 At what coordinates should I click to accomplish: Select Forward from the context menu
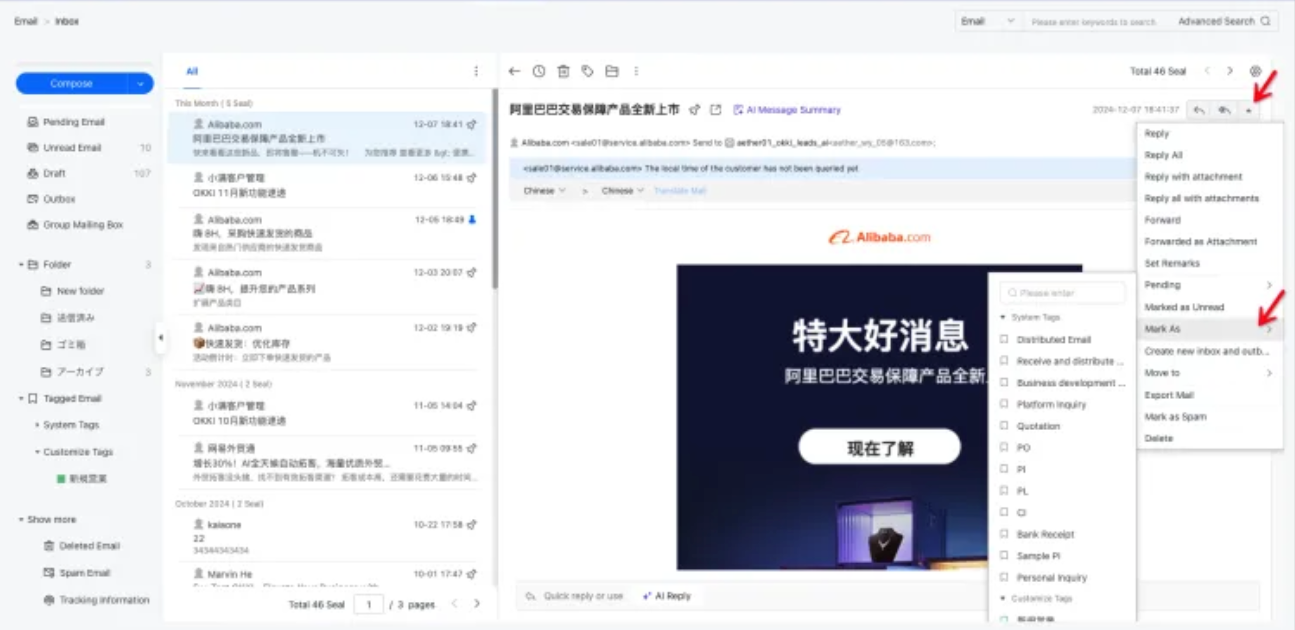coord(1162,220)
